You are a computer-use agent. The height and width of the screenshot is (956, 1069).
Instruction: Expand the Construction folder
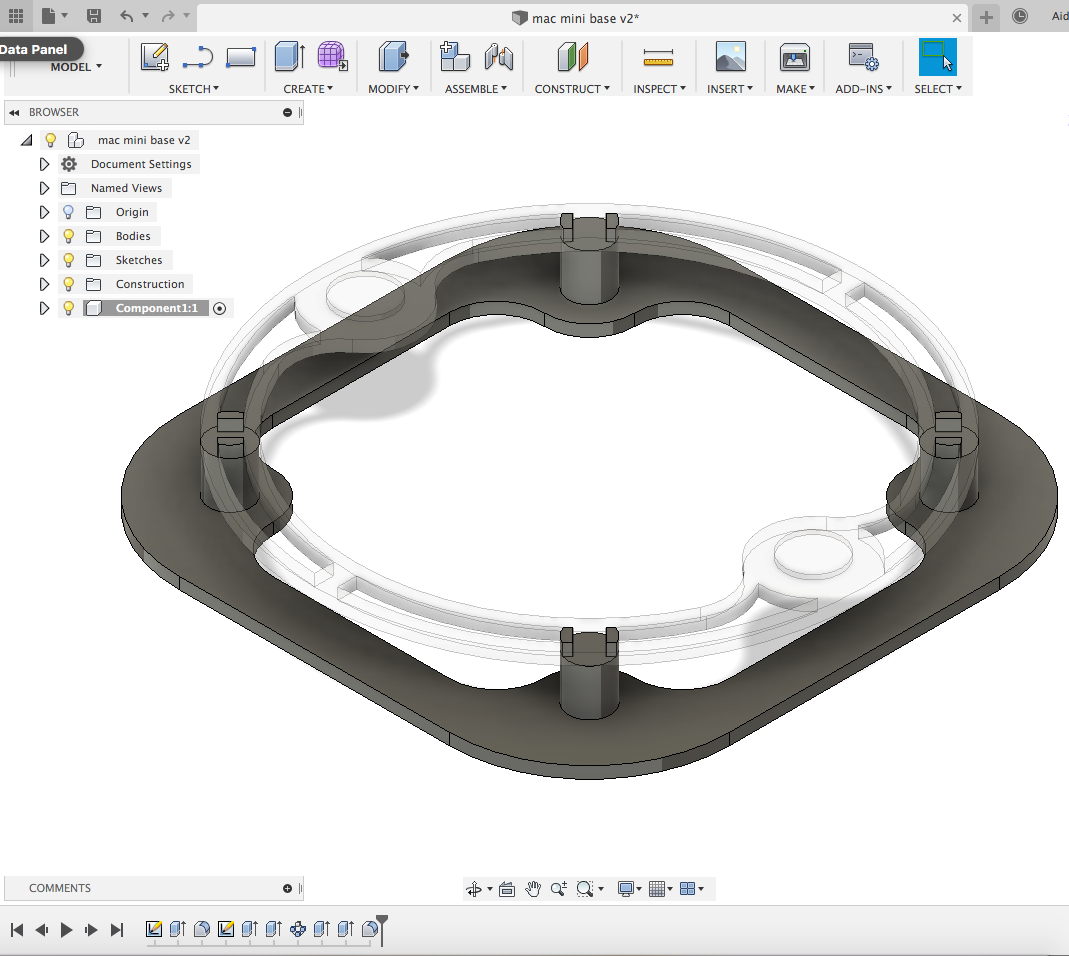[x=44, y=284]
